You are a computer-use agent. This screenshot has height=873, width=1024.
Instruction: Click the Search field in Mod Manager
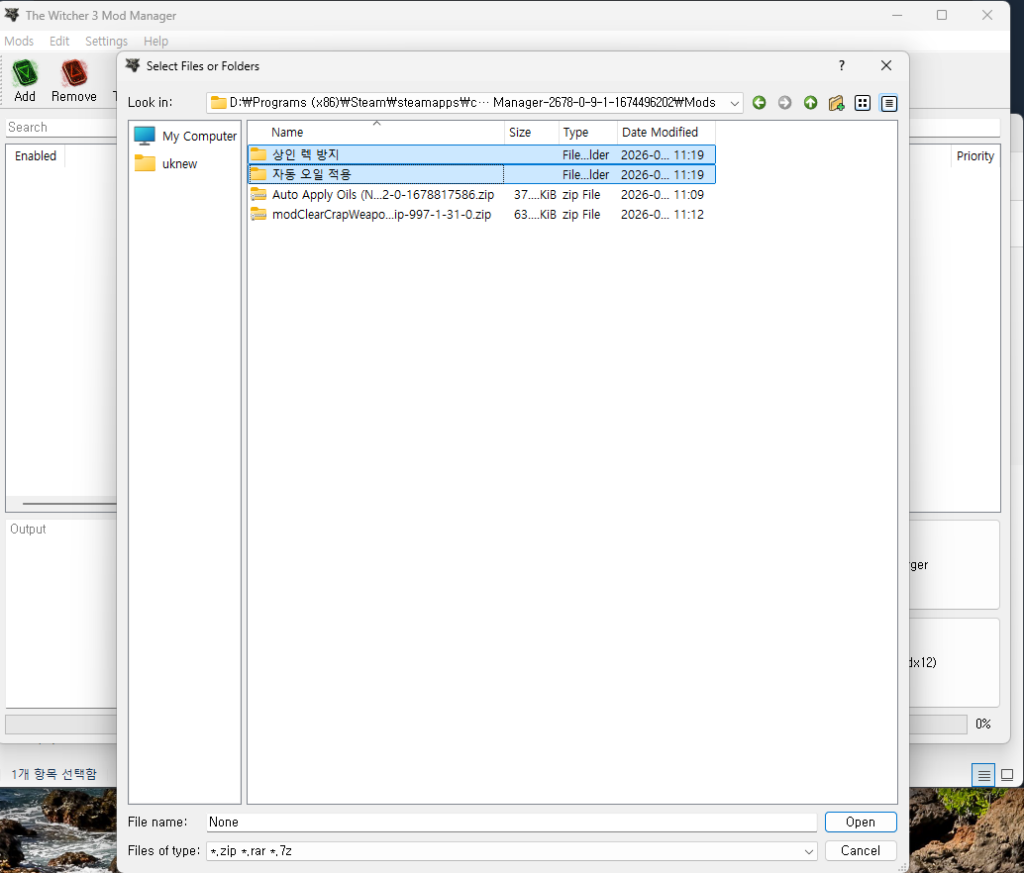click(61, 127)
